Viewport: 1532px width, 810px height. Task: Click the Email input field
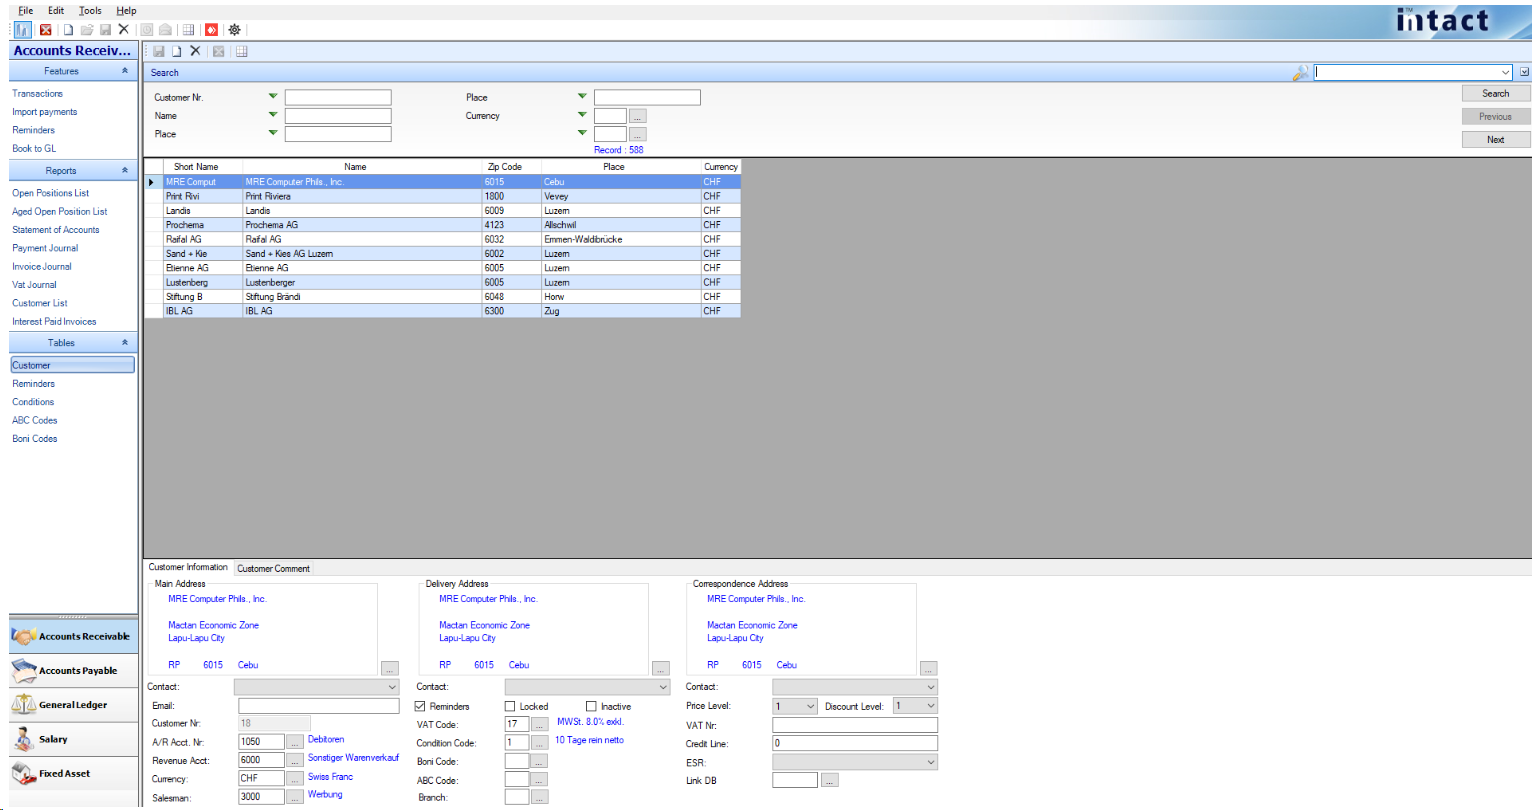pos(319,706)
